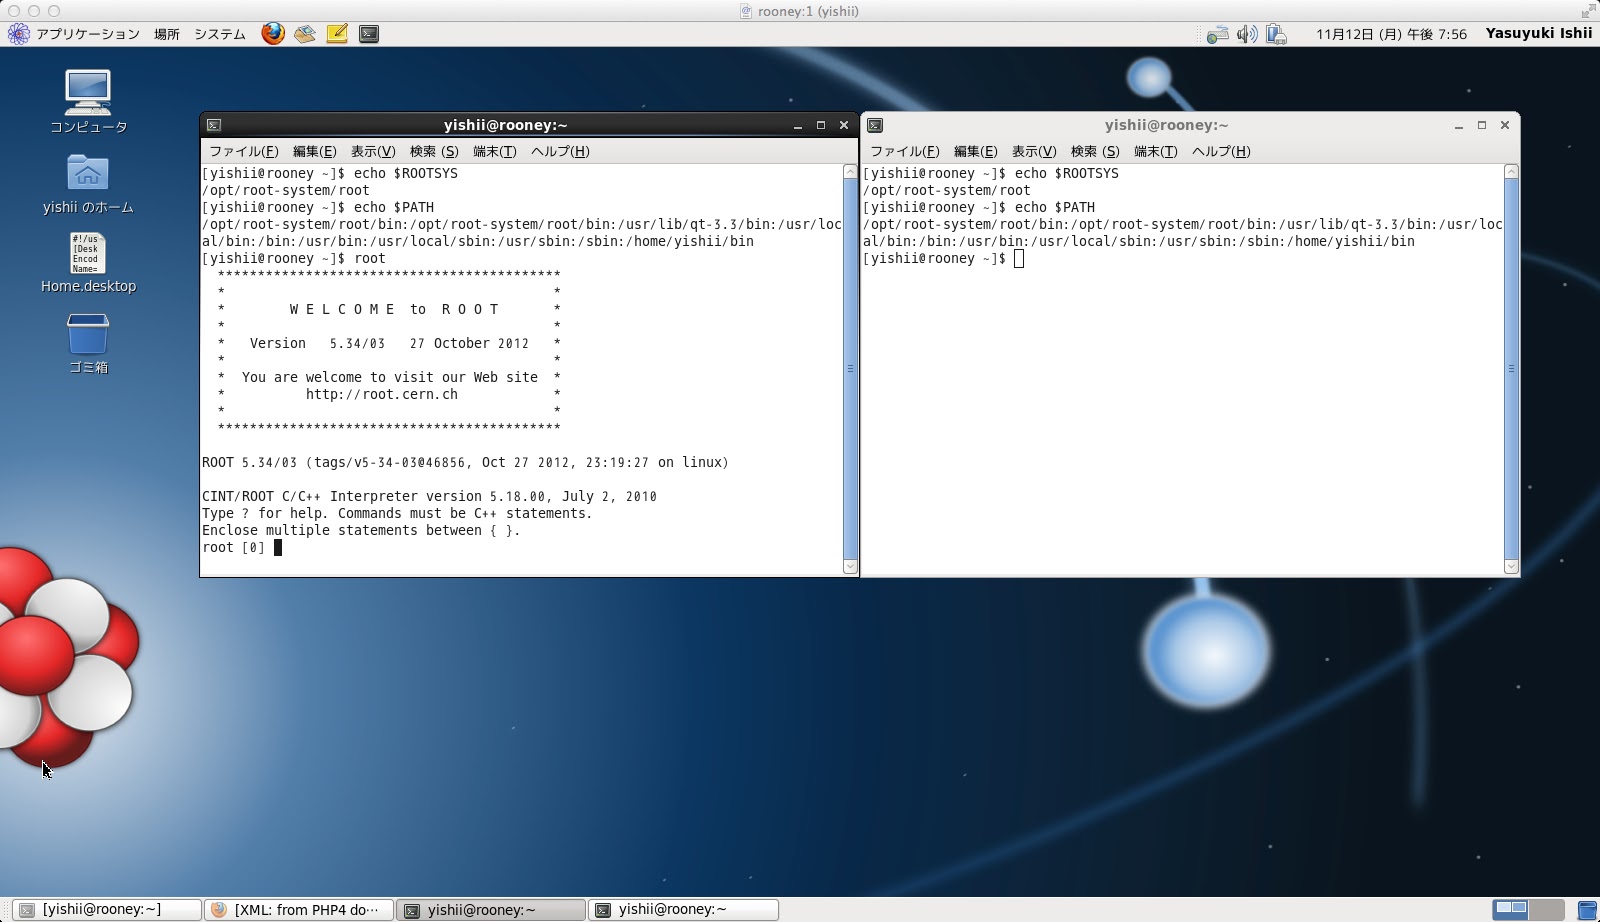Click the root [0] prompt line
The height and width of the screenshot is (922, 1600).
242,547
